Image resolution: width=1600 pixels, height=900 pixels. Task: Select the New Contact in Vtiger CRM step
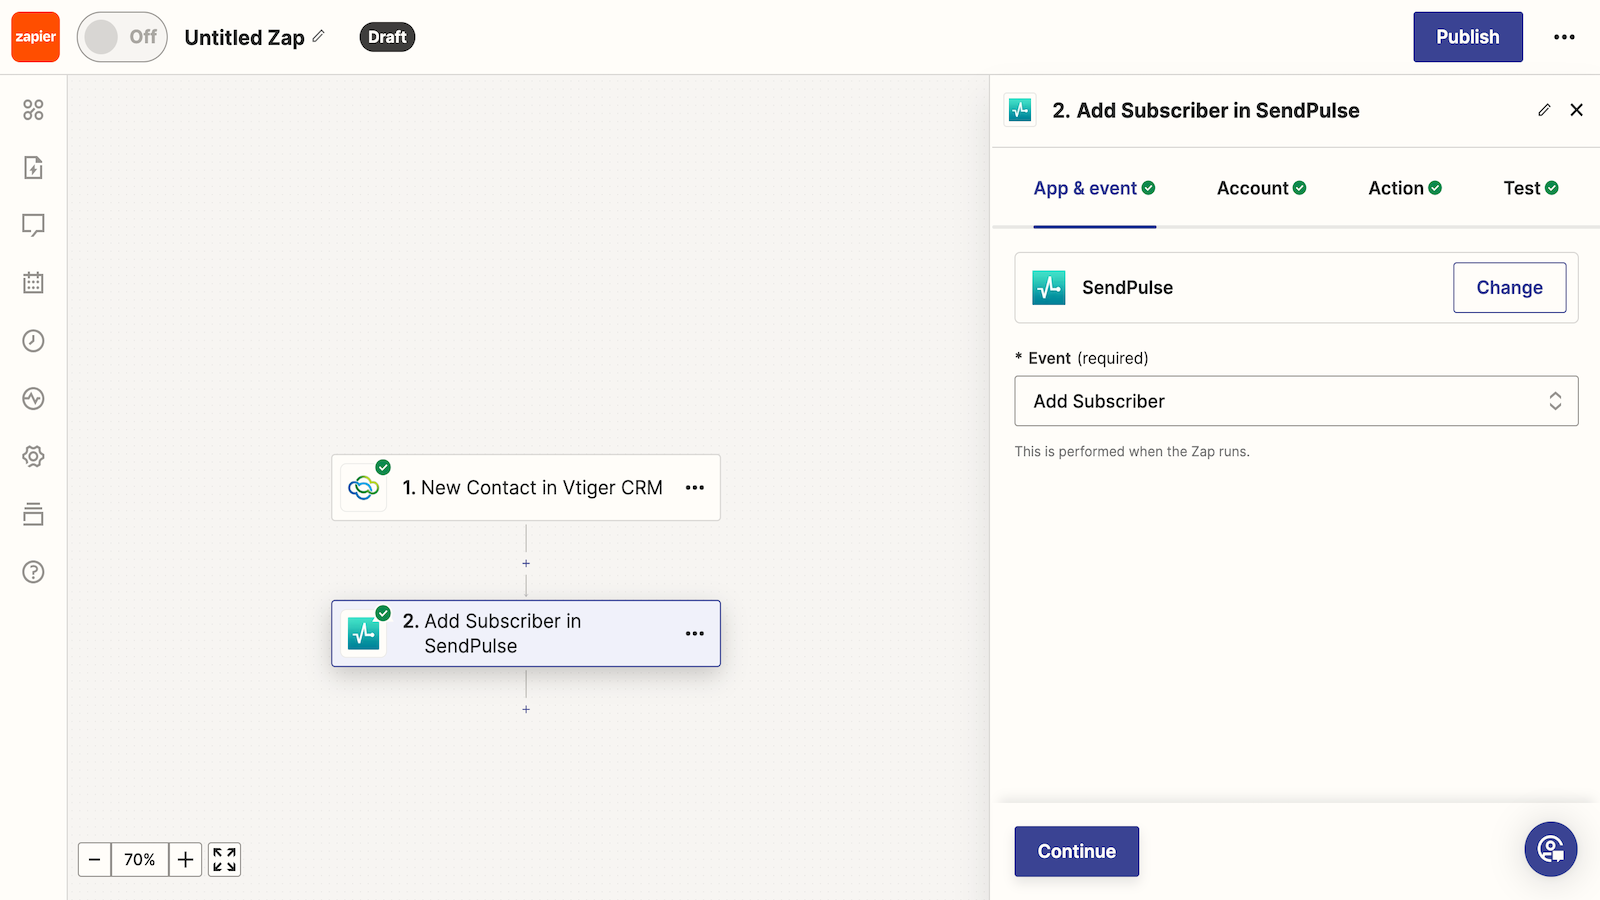[530, 488]
